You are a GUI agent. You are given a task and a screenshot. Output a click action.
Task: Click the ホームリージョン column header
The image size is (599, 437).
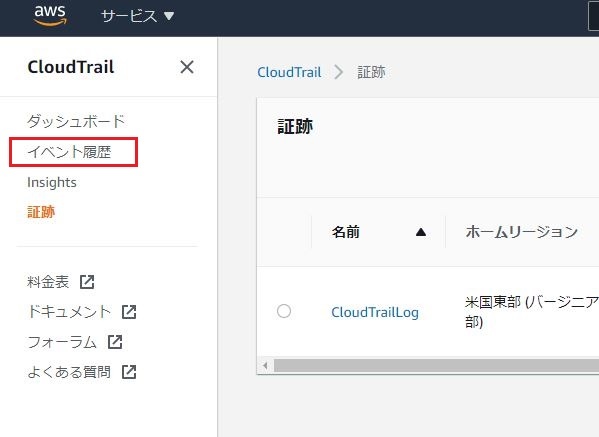pyautogui.click(x=522, y=232)
